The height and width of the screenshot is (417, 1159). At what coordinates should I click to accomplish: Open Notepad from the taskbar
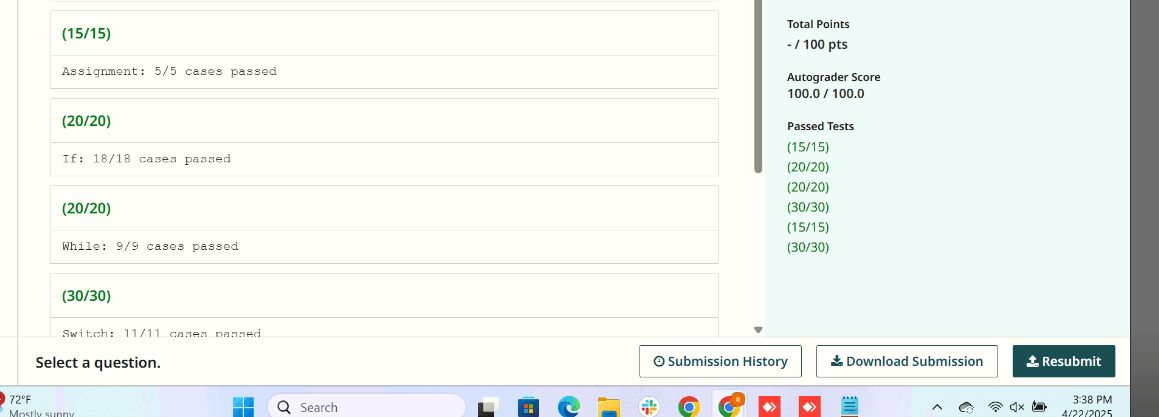(x=850, y=407)
